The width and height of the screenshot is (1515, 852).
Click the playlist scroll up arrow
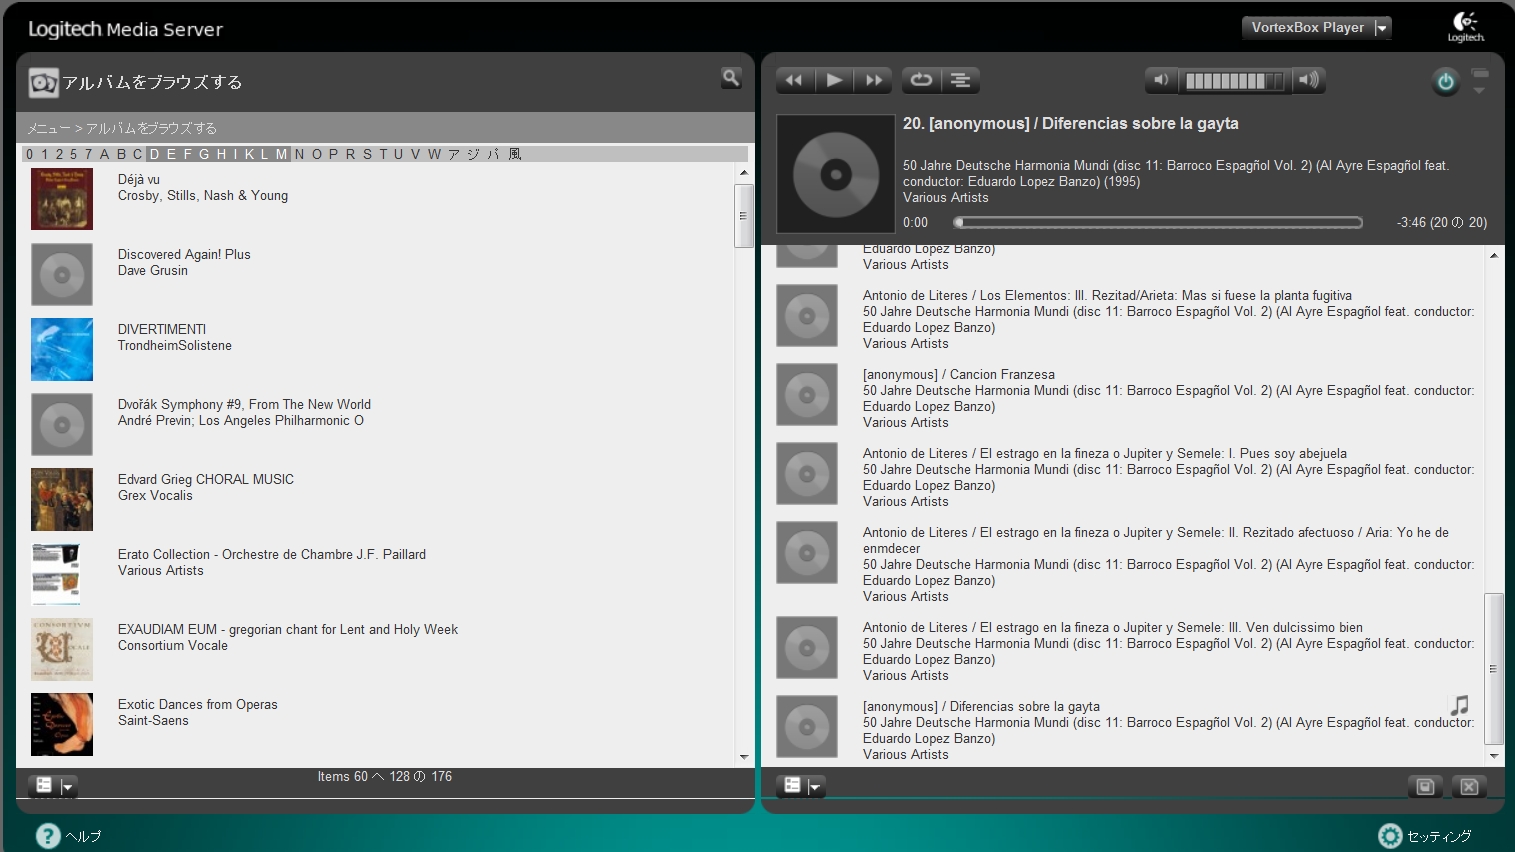coord(1494,256)
